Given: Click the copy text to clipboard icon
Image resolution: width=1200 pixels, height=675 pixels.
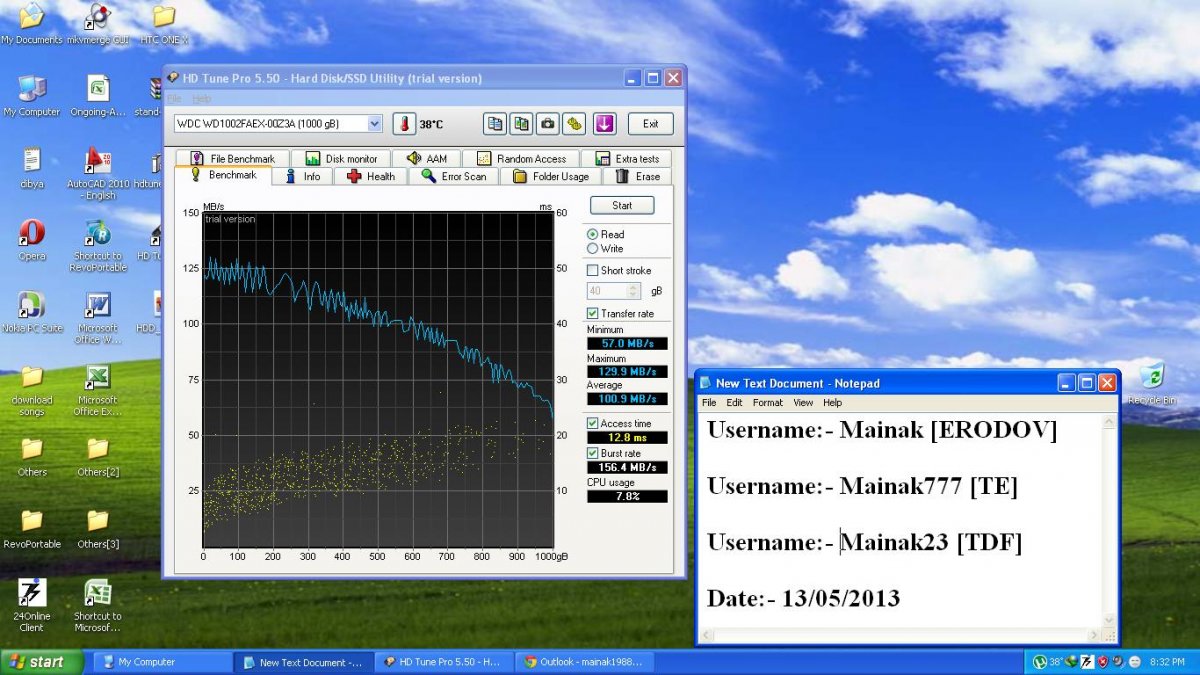Looking at the screenshot, I should pos(495,124).
